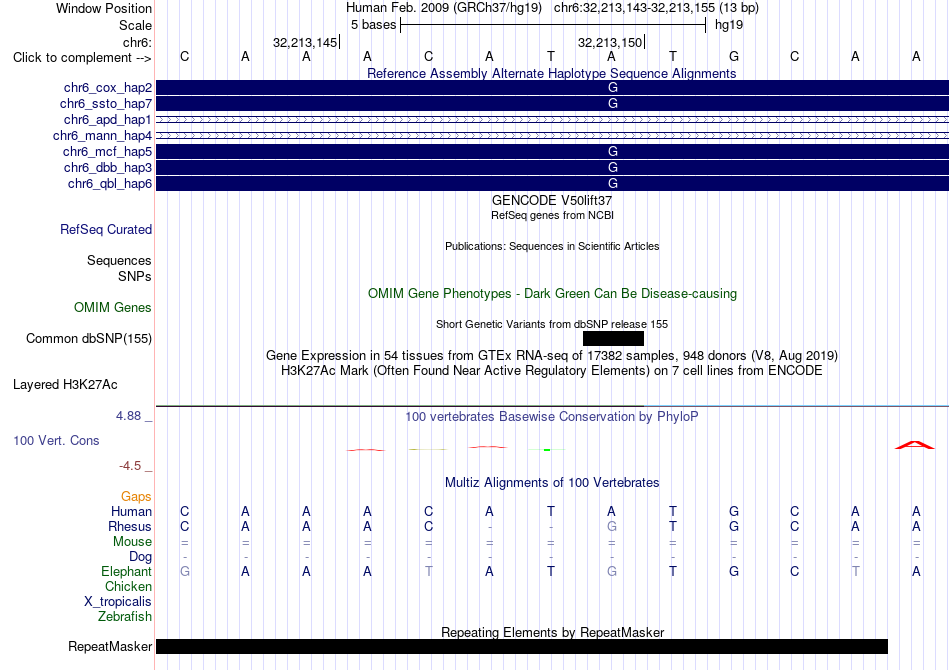The image size is (950, 670).
Task: Click the orange Gaps label
Action: pyautogui.click(x=136, y=497)
